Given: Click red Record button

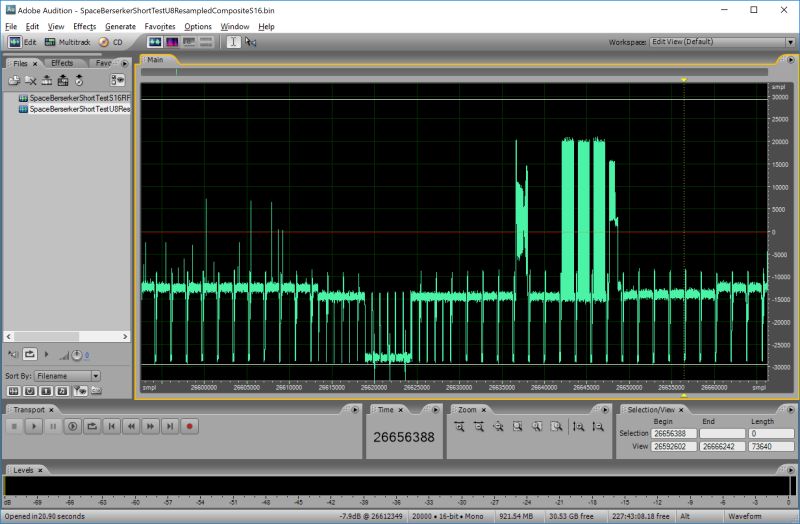Looking at the screenshot, I should (x=189, y=426).
